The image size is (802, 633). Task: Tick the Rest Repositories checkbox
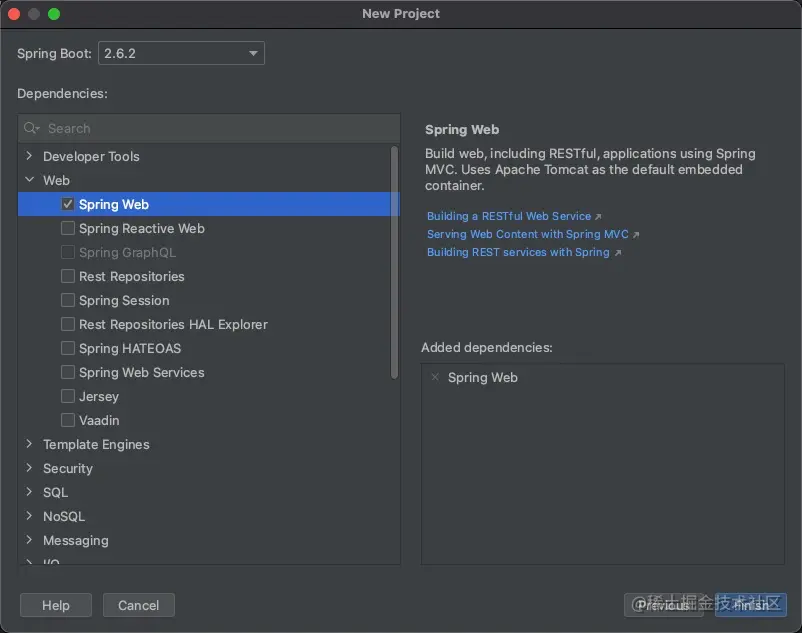[x=68, y=276]
